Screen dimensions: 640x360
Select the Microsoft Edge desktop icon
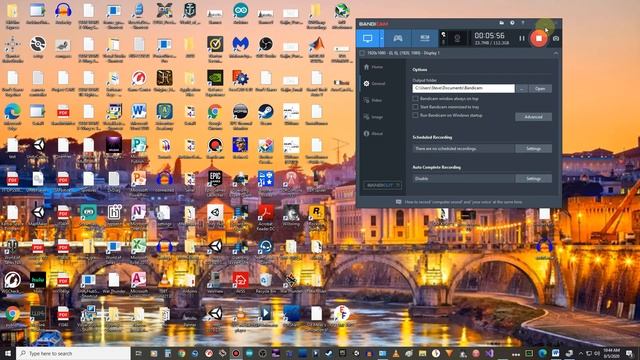point(13,116)
